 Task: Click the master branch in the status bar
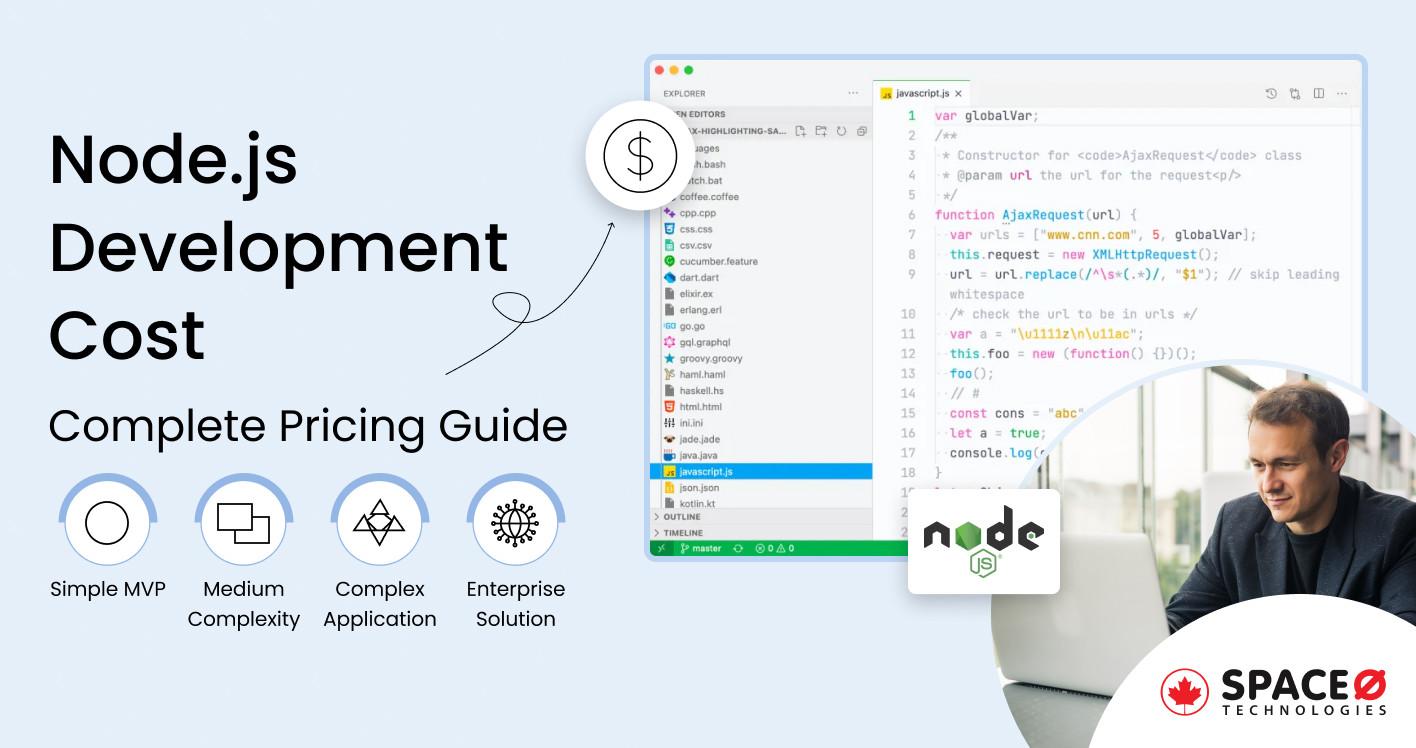coord(706,548)
